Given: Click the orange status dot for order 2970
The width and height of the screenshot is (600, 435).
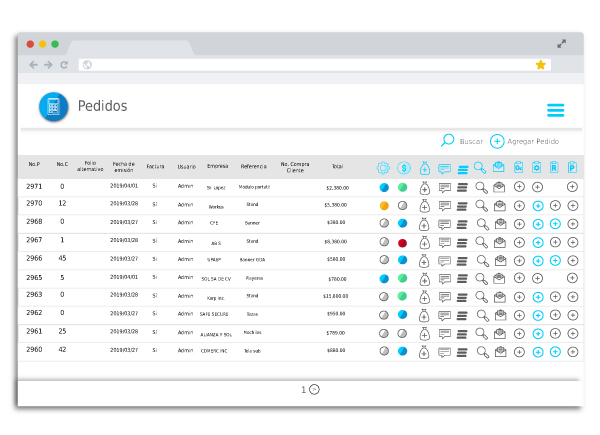Looking at the screenshot, I should click(x=384, y=206).
